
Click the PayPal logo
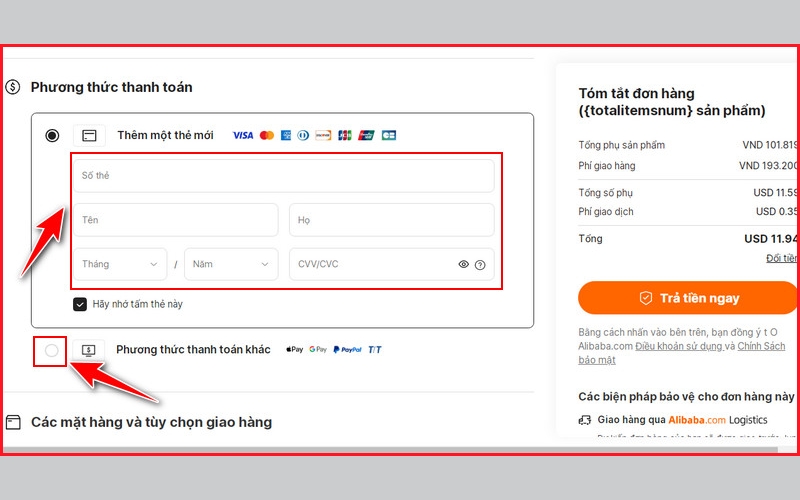point(347,349)
